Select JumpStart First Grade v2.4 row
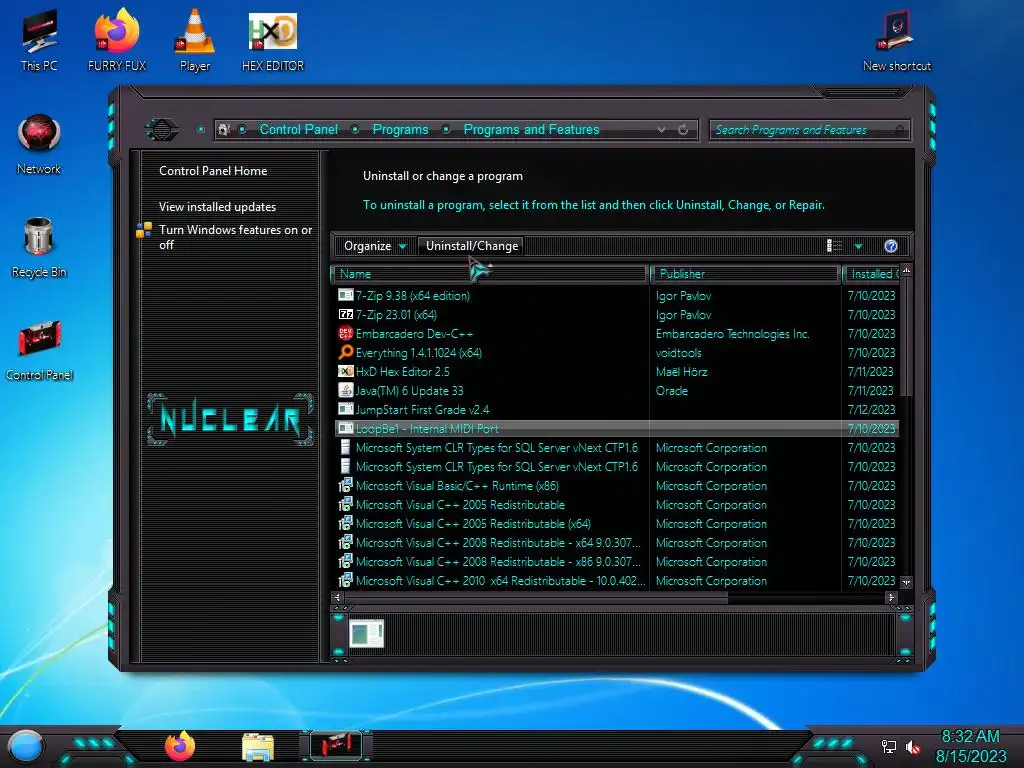The image size is (1024, 768). pos(616,410)
